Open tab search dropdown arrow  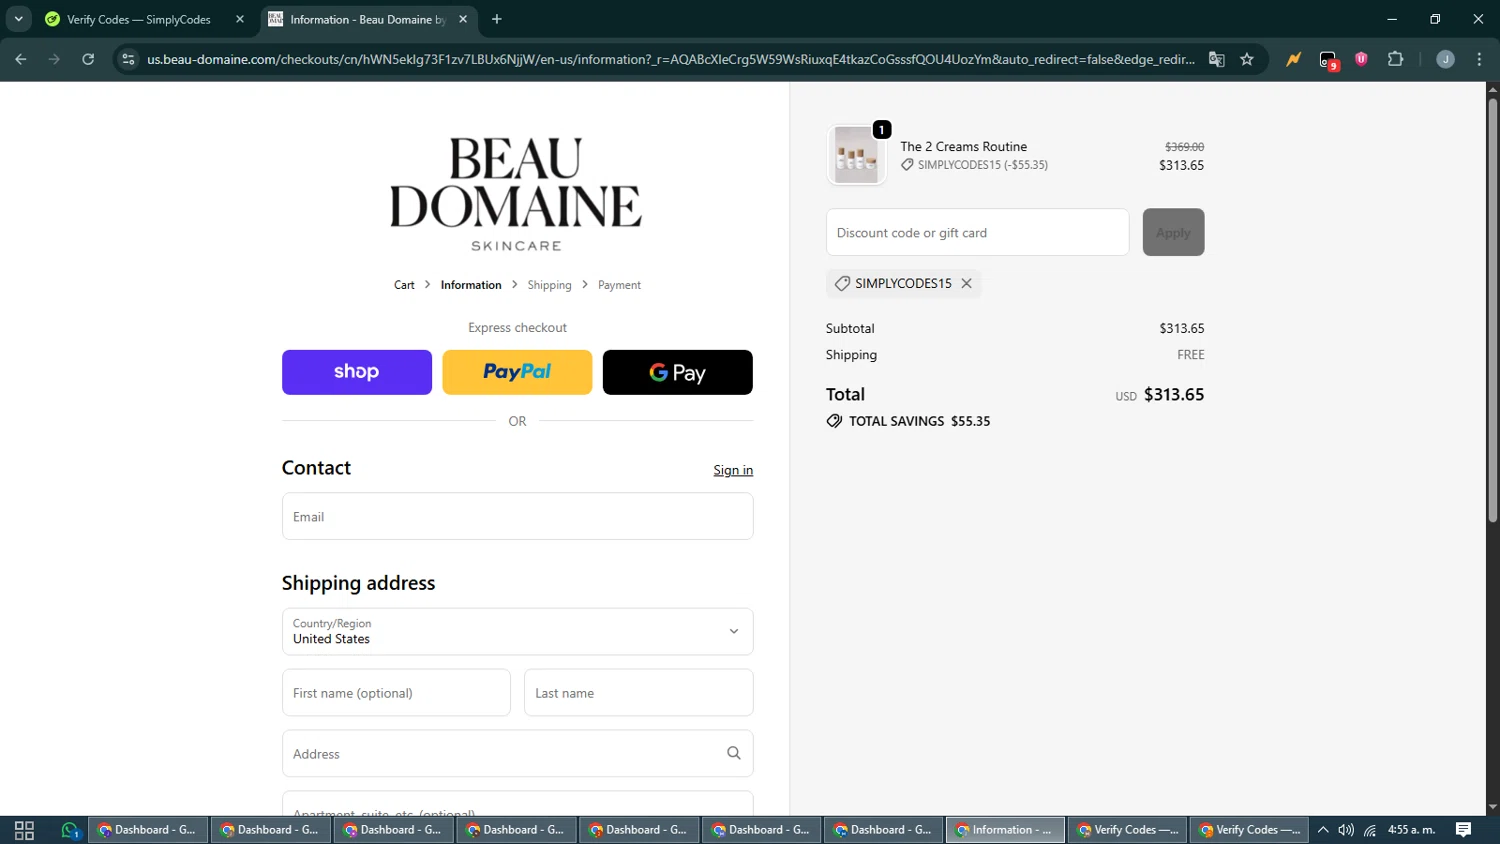pyautogui.click(x=18, y=19)
